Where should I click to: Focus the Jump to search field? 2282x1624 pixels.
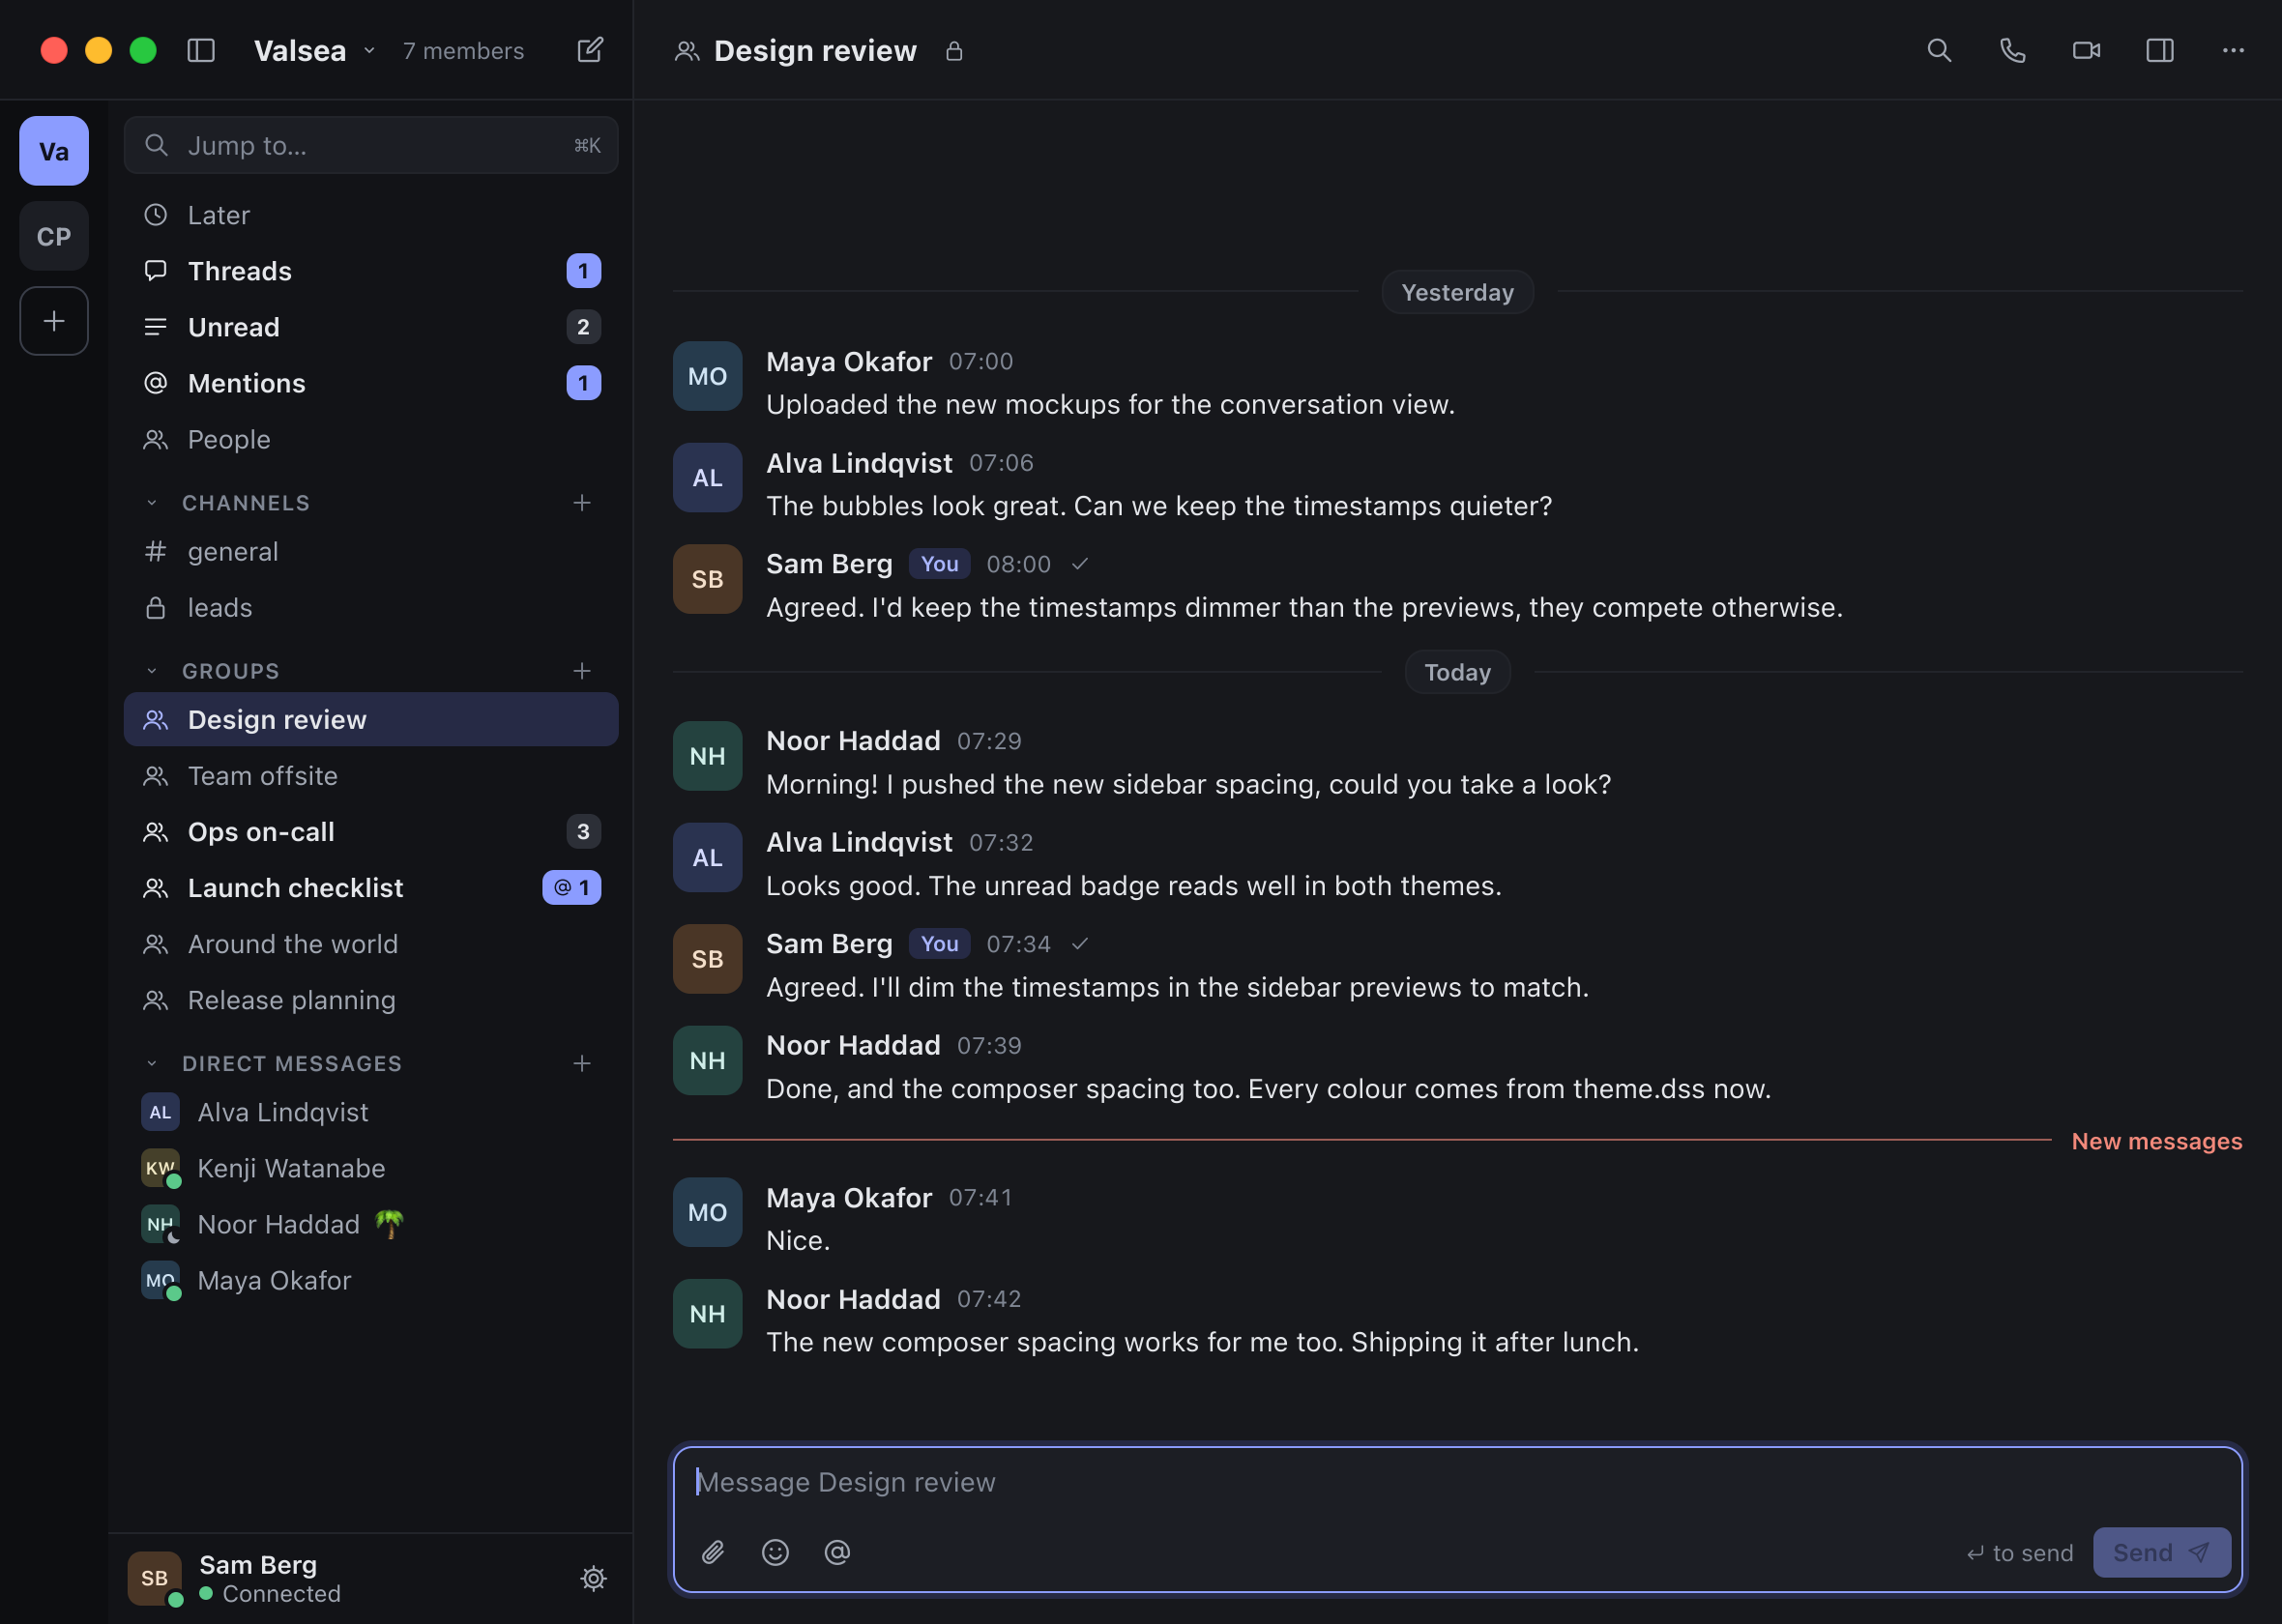(x=371, y=145)
